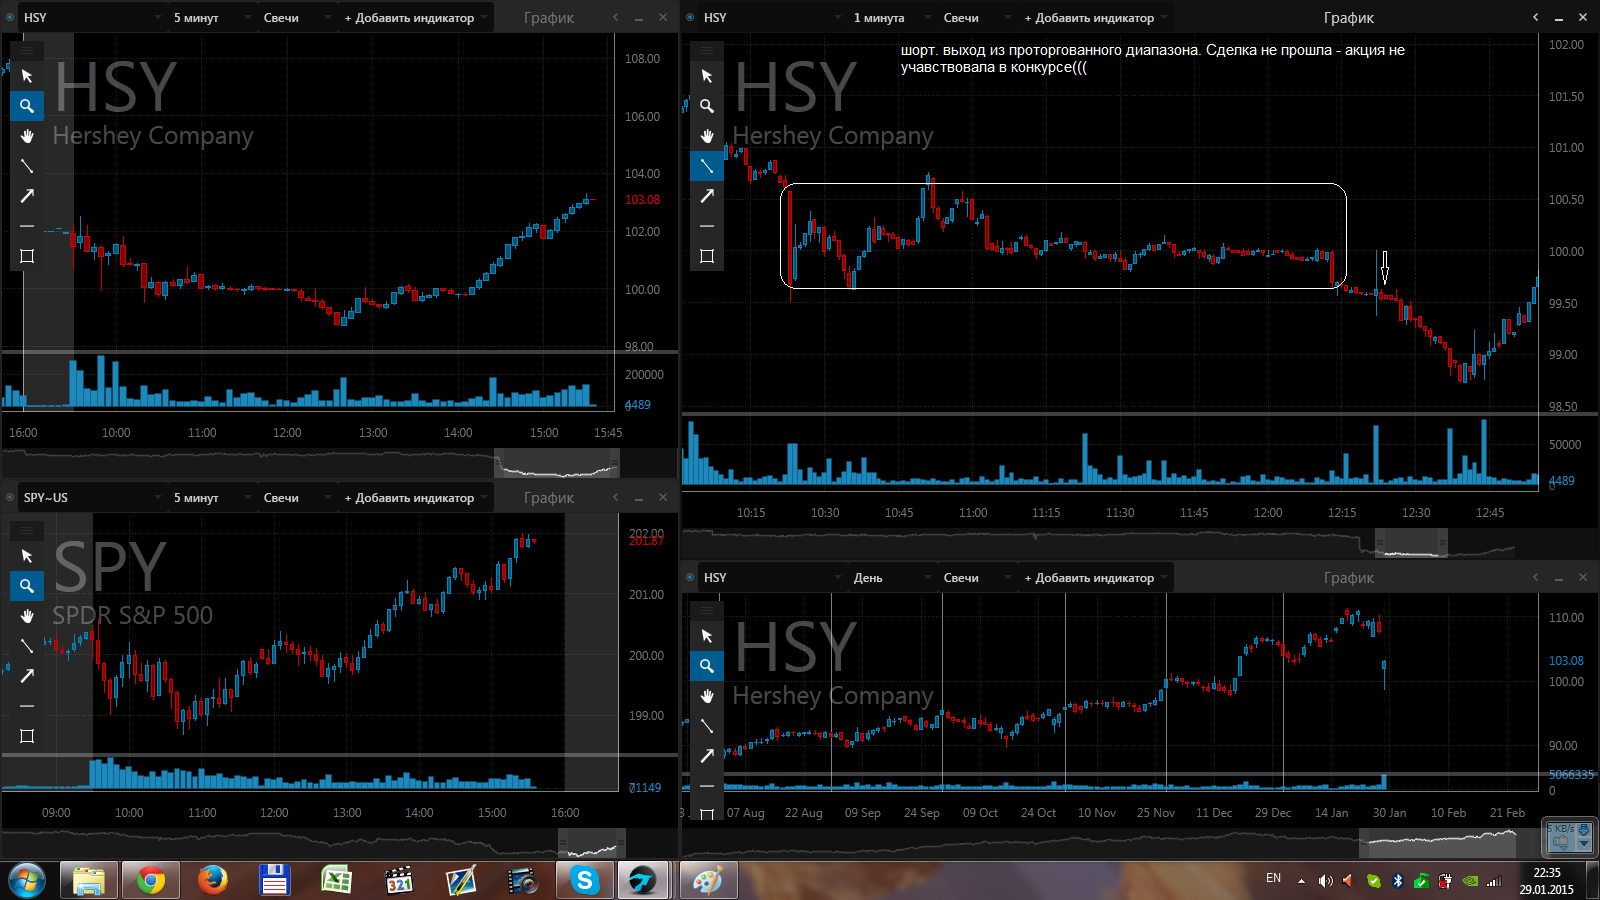Click the navigator range handle under HSY 1-minute chart
This screenshot has width=1600, height=900.
point(1411,544)
